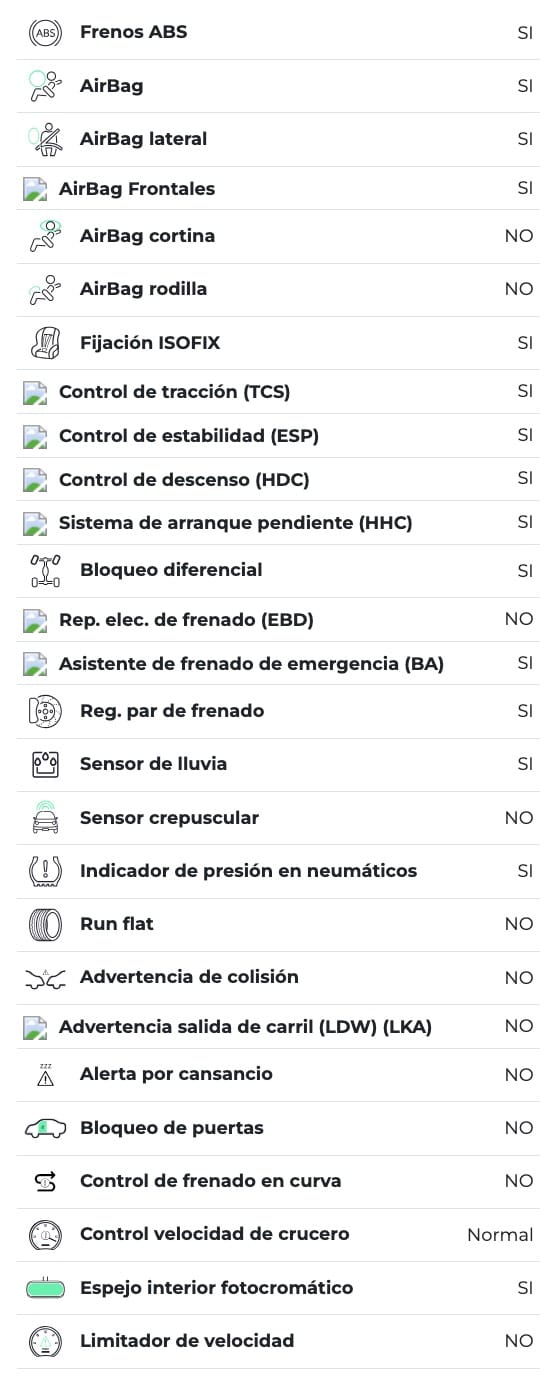This screenshot has width=556, height=1384.
Task: Click the Bloqueo diferencial axle icon
Action: (45, 570)
